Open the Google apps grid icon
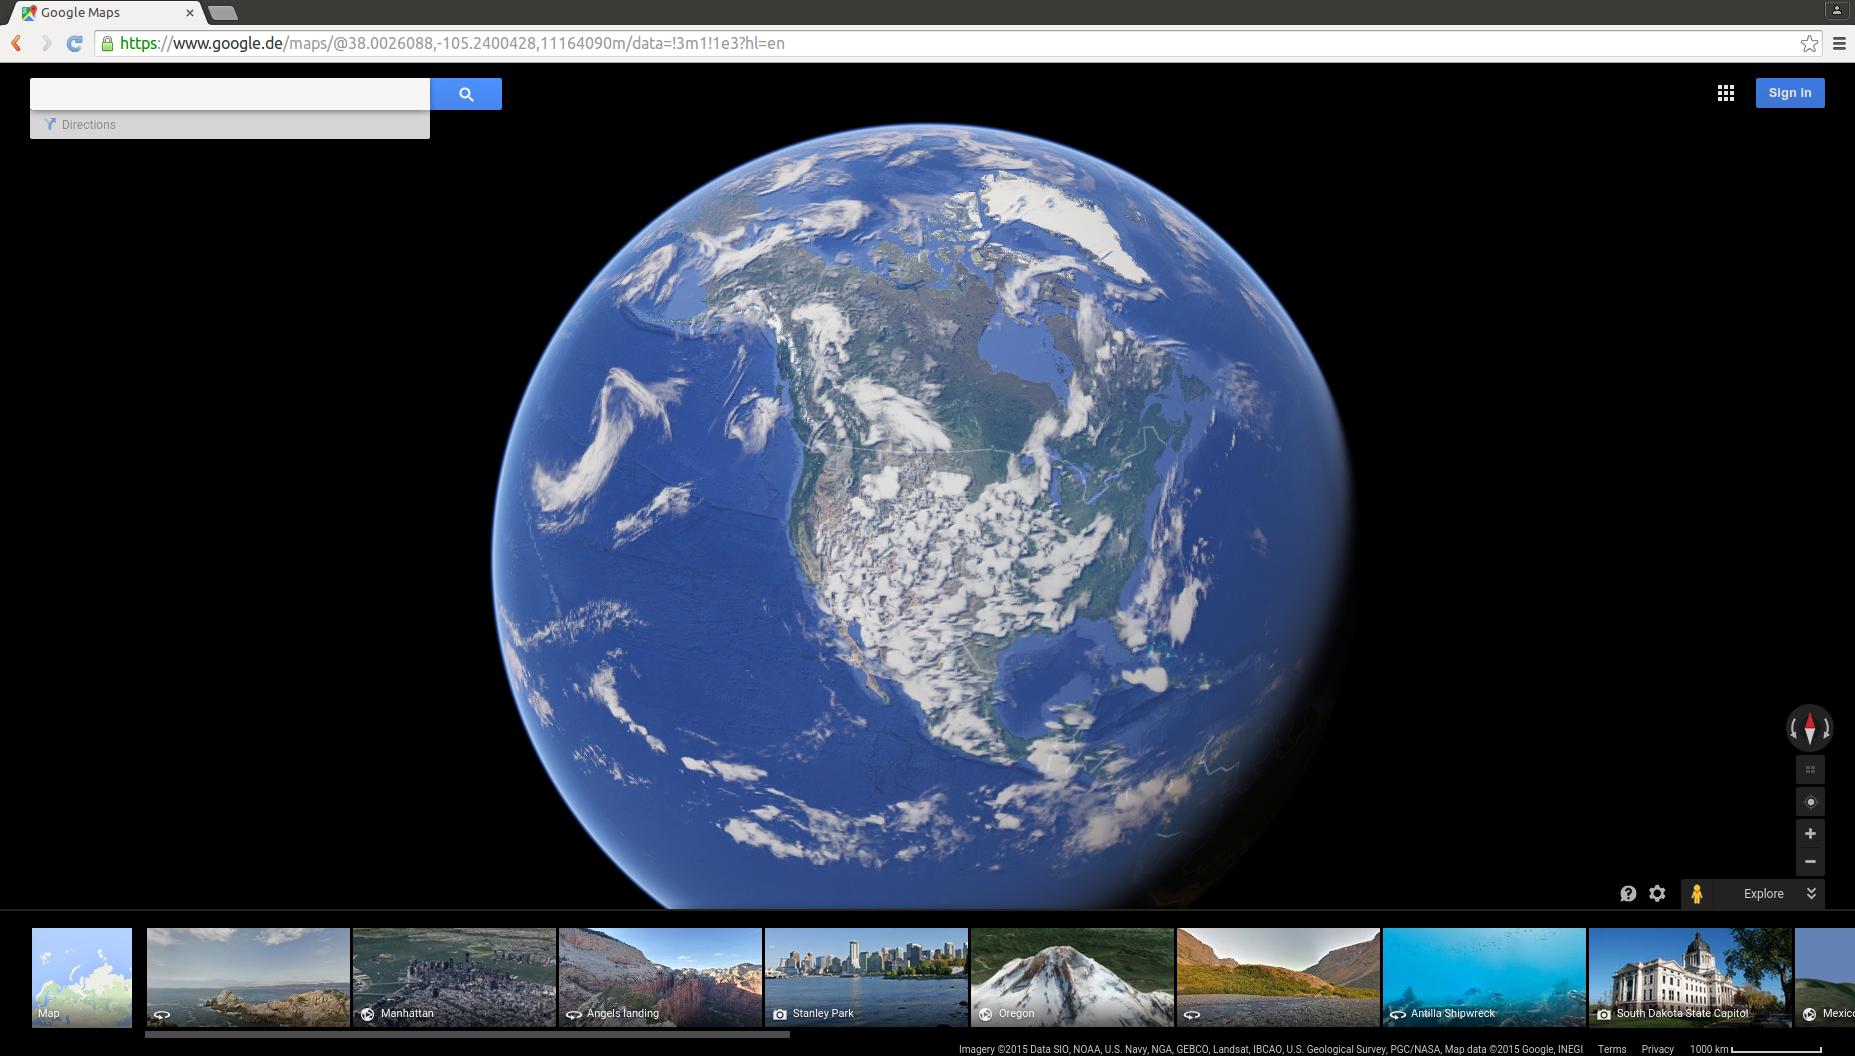1855x1056 pixels. point(1726,92)
